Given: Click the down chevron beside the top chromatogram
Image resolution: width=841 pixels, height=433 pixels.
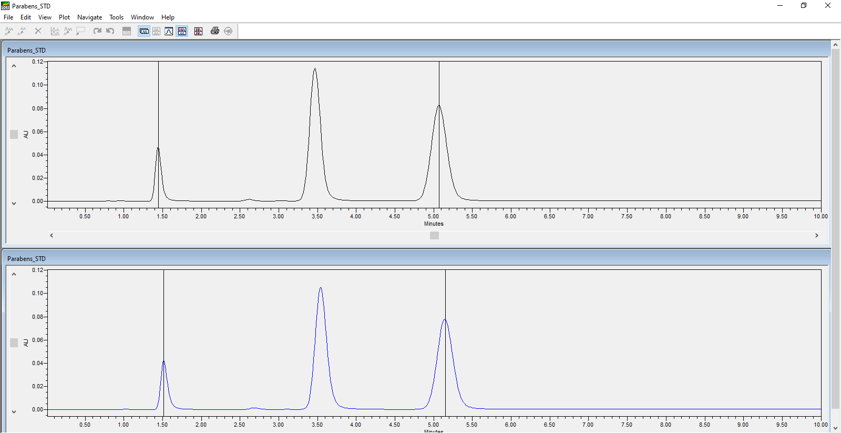Looking at the screenshot, I should point(14,203).
